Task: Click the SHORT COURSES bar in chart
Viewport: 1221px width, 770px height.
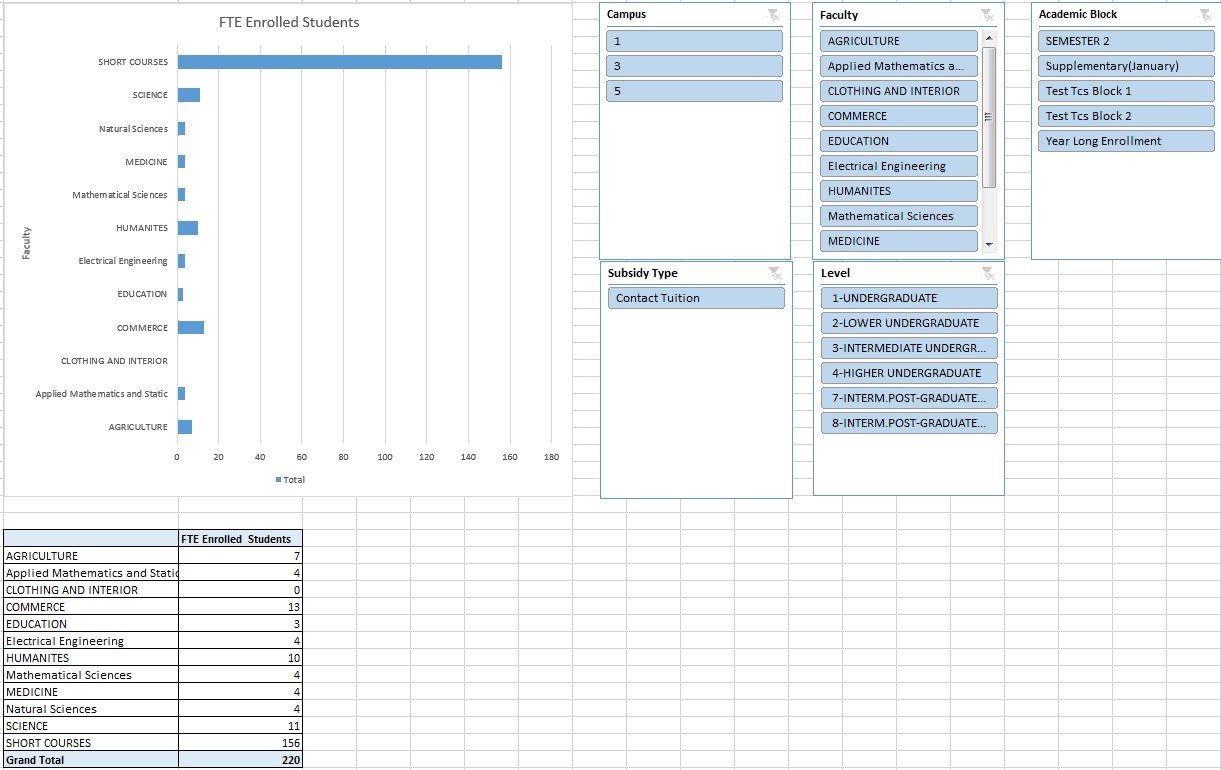Action: click(340, 62)
